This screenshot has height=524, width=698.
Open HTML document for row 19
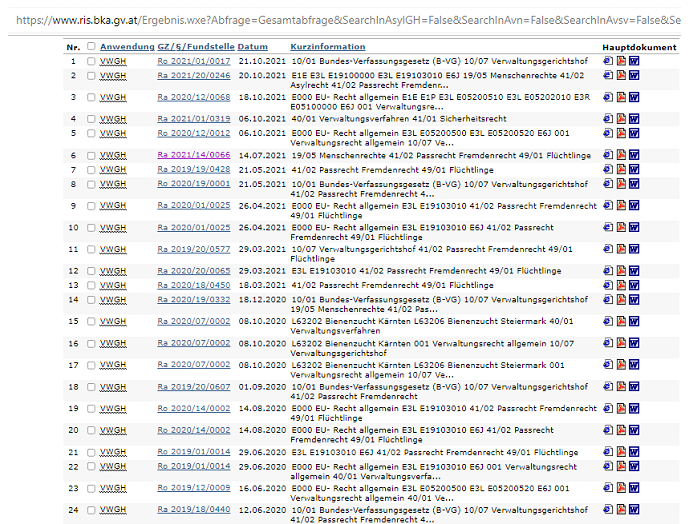[x=608, y=408]
